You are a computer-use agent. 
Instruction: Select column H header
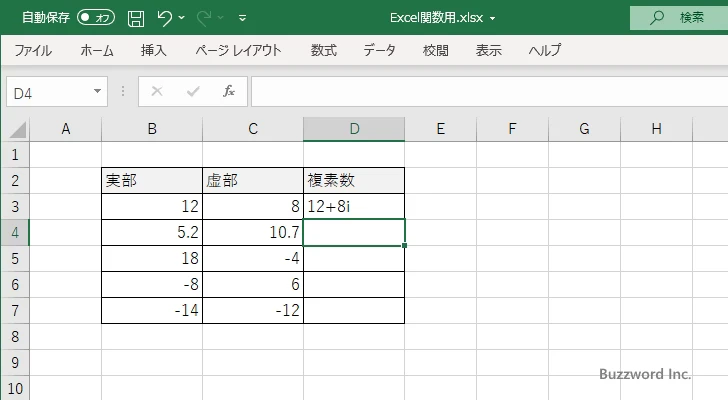point(656,129)
